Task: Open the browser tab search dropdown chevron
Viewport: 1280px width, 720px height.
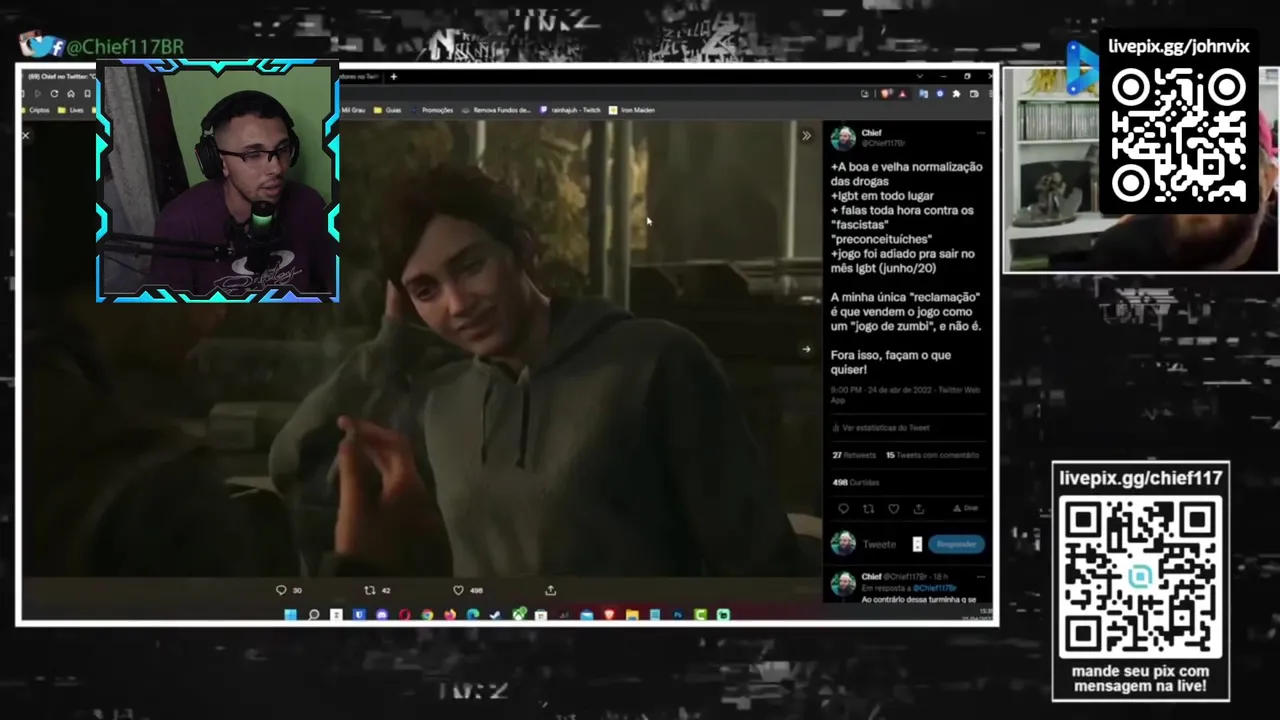Action: [920, 76]
